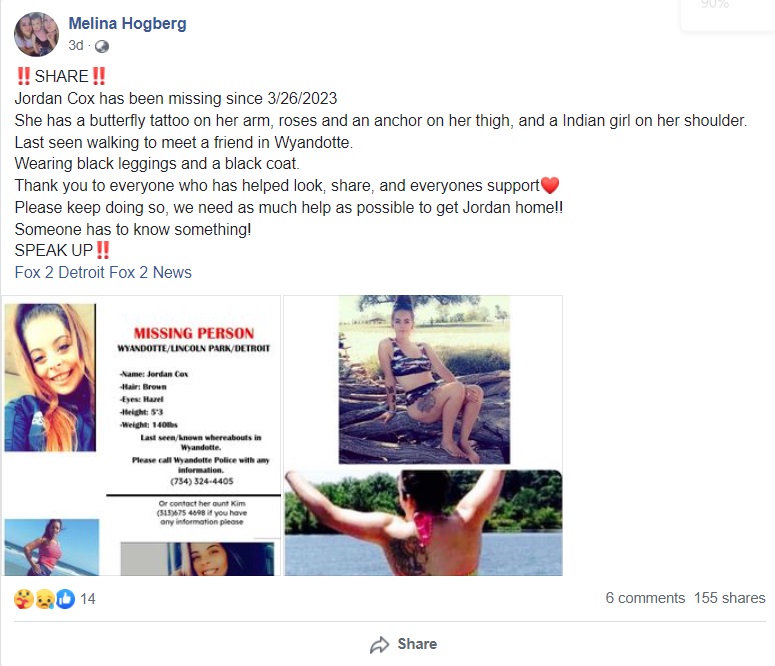
Task: Open Melina Hogberg profile name link
Action: point(127,23)
